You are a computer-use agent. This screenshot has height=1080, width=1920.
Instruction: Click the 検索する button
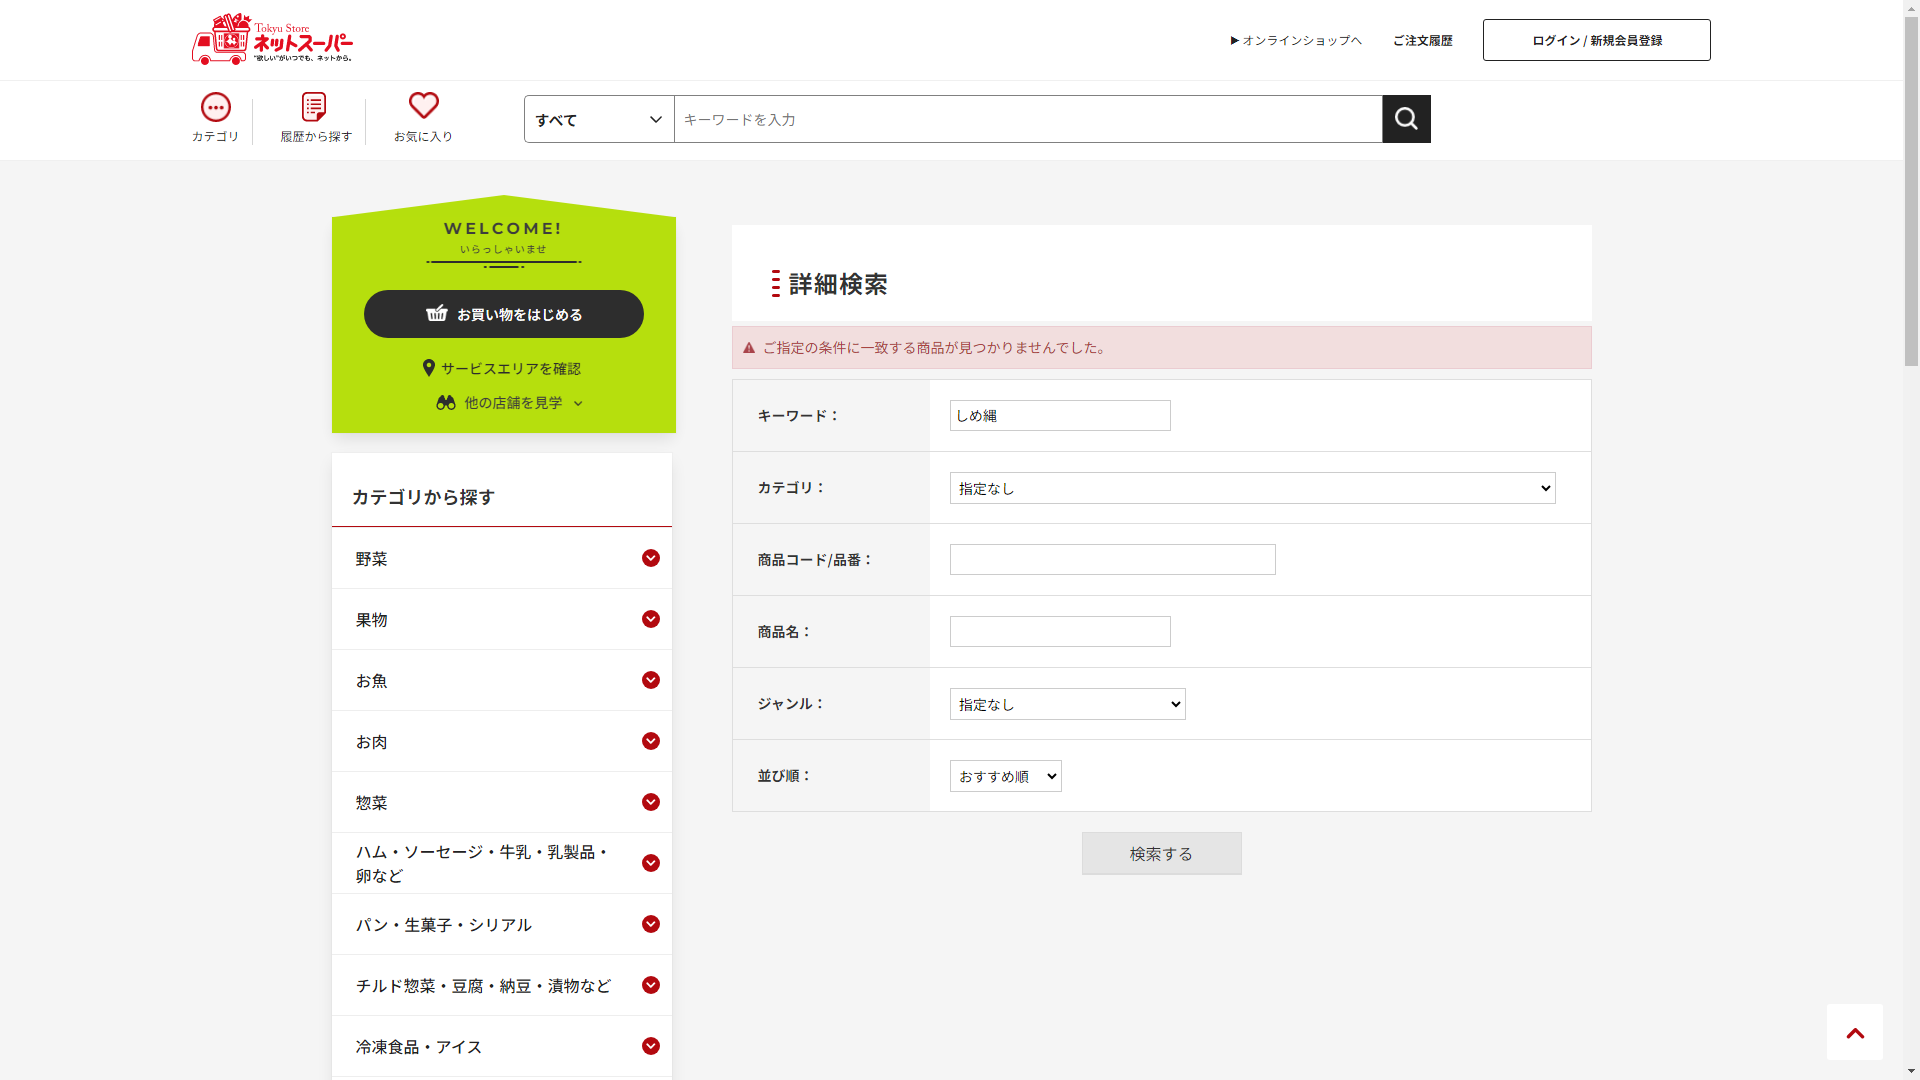tap(1161, 853)
